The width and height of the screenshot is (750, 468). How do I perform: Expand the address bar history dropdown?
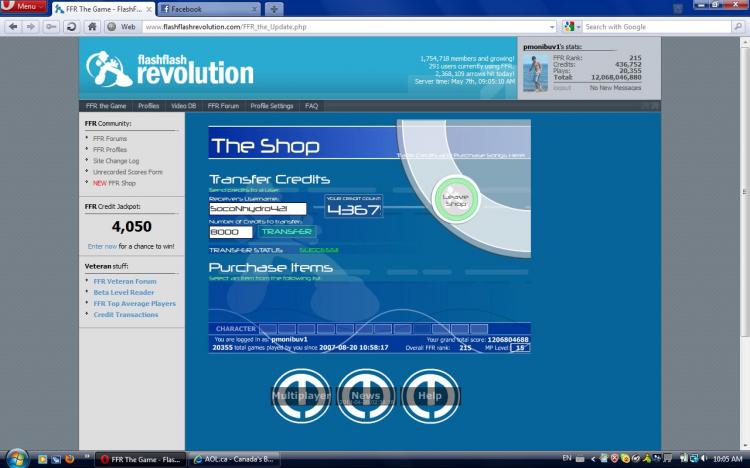pos(552,27)
